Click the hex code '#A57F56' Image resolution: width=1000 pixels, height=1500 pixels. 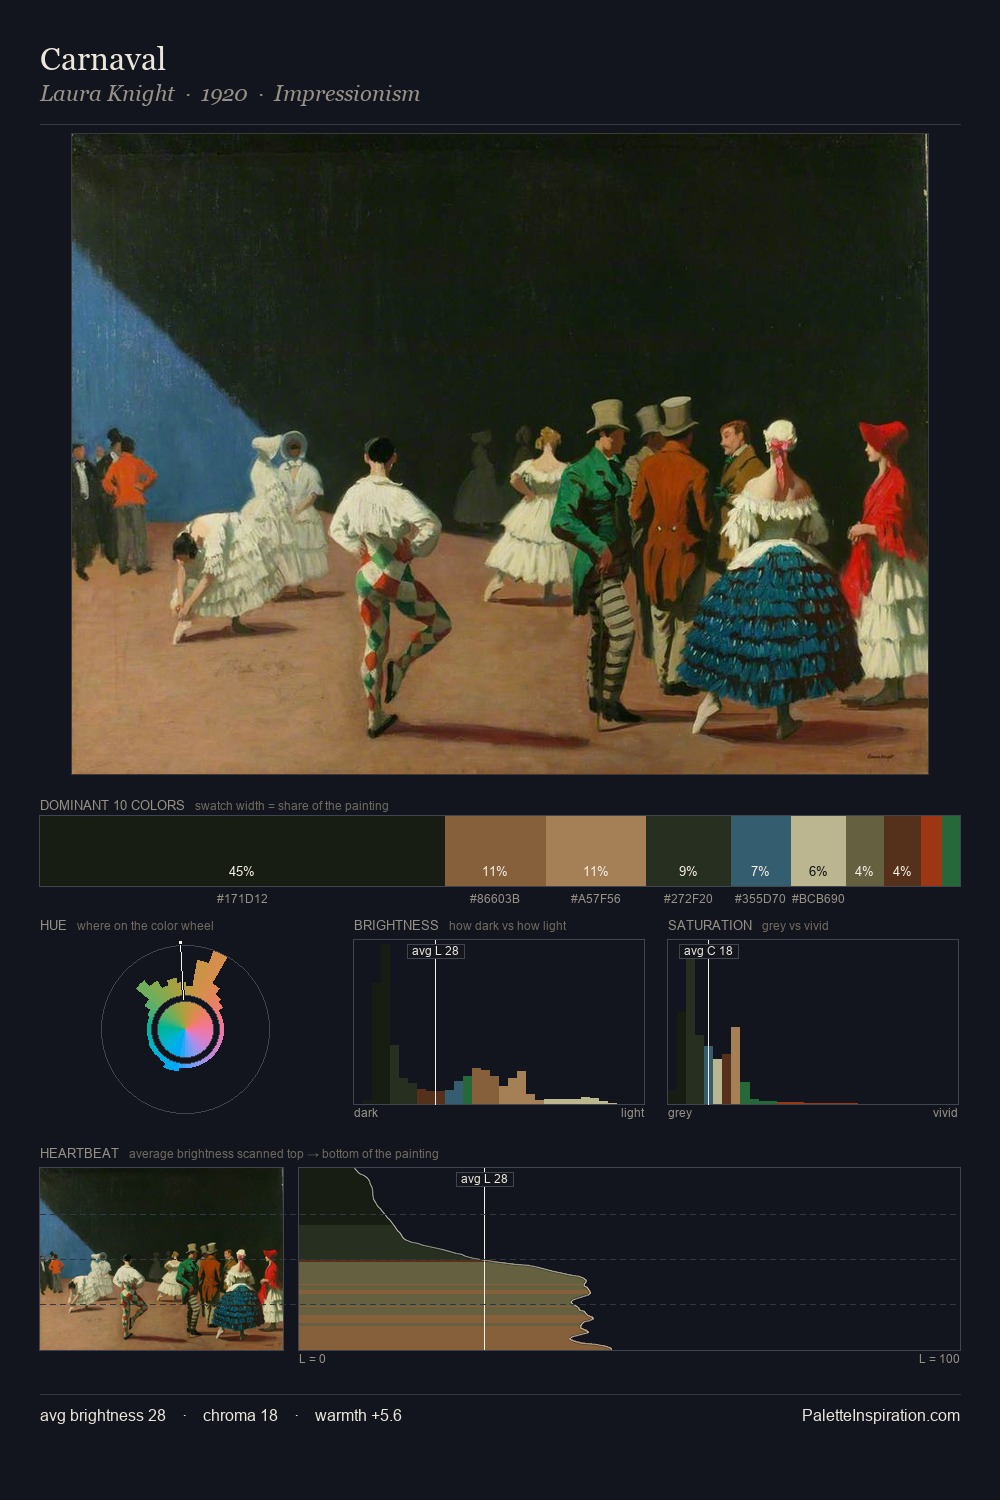[x=596, y=898]
